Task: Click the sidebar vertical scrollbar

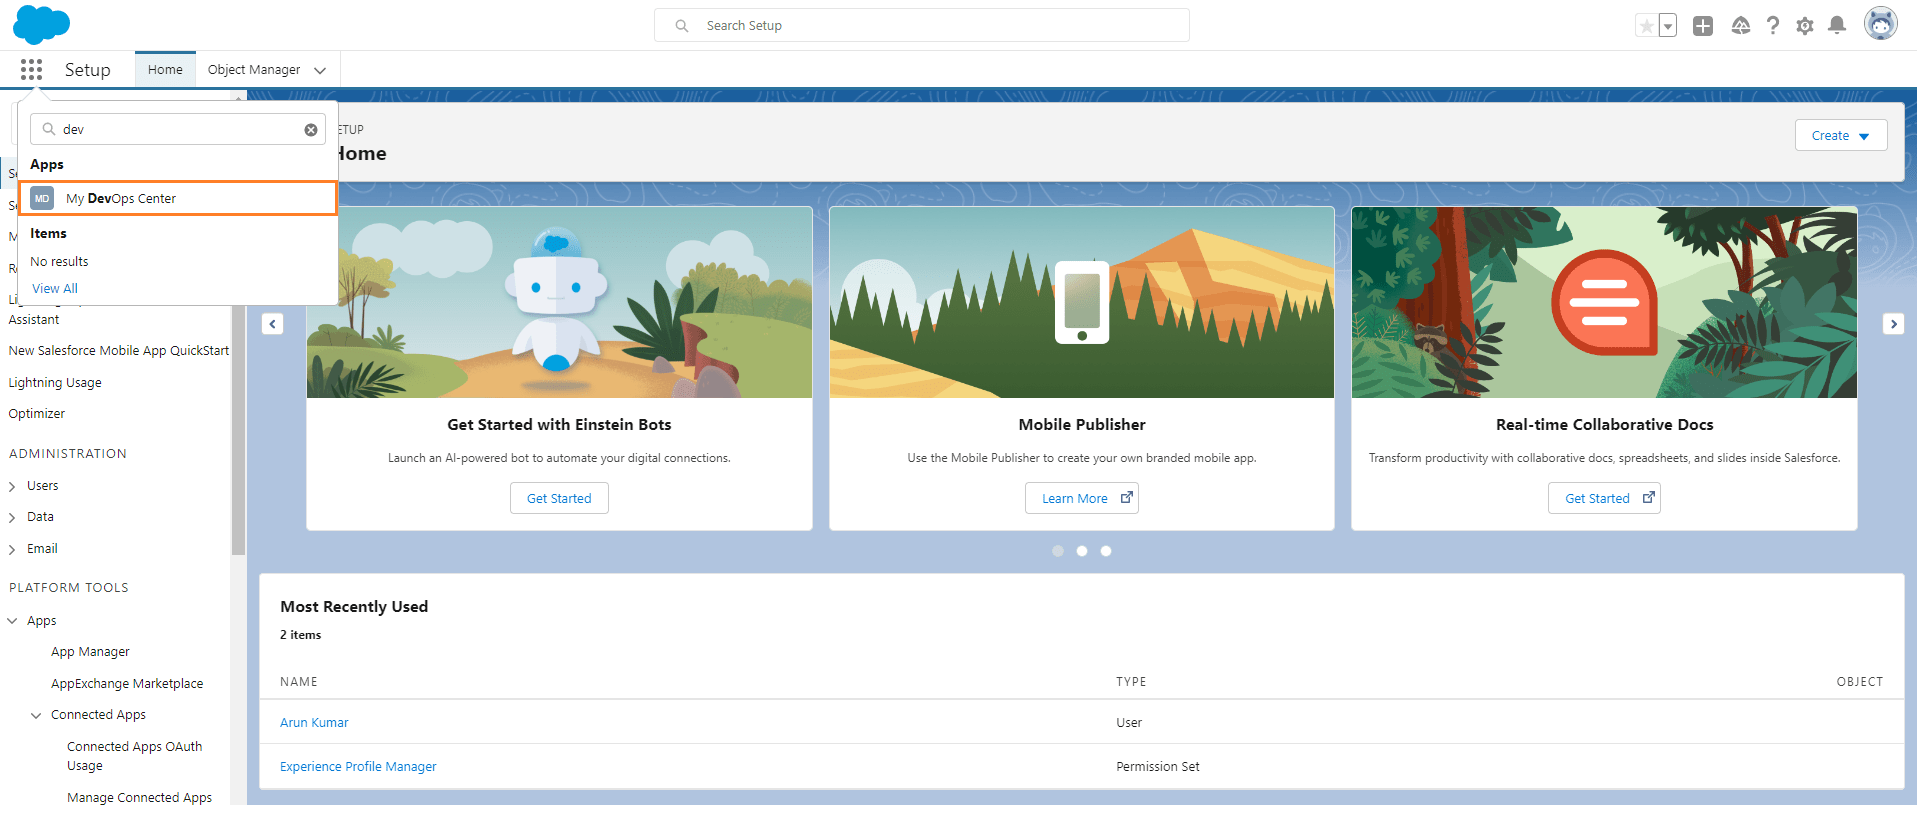Action: tap(238, 430)
